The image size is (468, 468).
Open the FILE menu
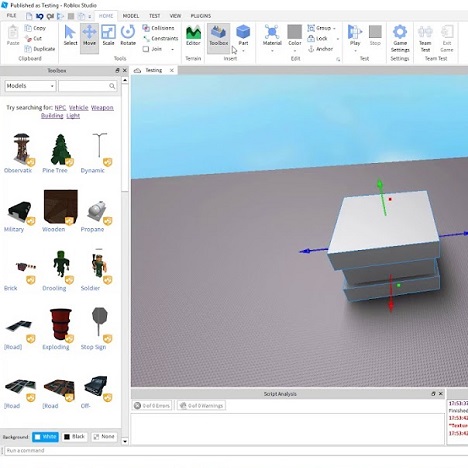pos(11,16)
